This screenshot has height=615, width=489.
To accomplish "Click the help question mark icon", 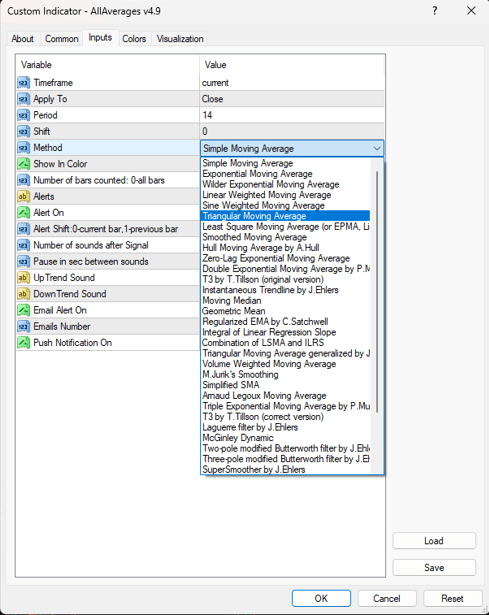I will [434, 11].
